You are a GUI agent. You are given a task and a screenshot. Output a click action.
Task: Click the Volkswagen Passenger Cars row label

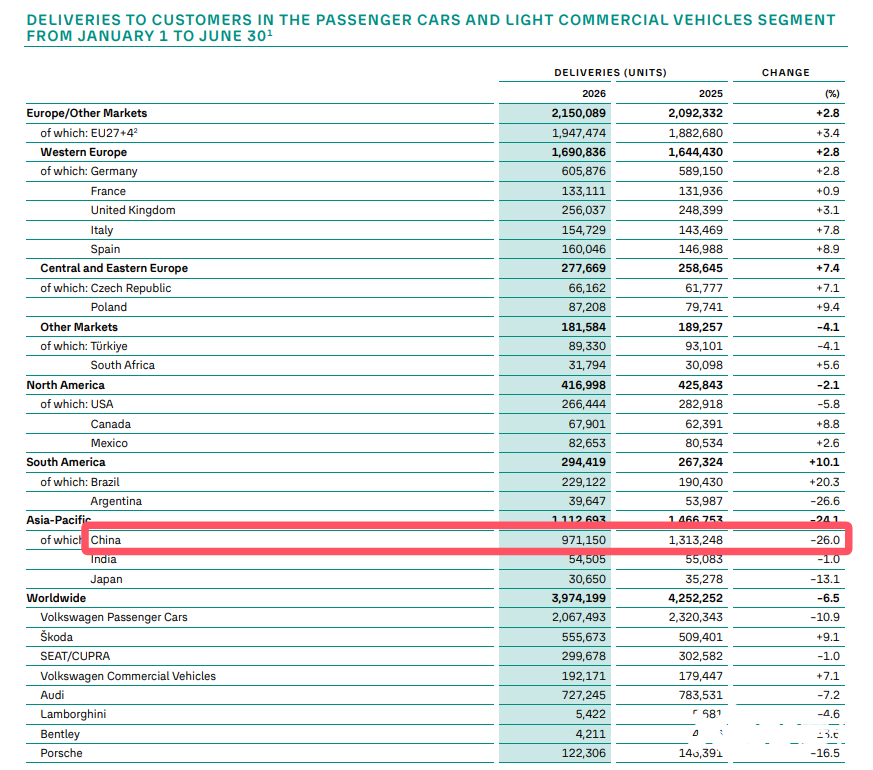(114, 617)
